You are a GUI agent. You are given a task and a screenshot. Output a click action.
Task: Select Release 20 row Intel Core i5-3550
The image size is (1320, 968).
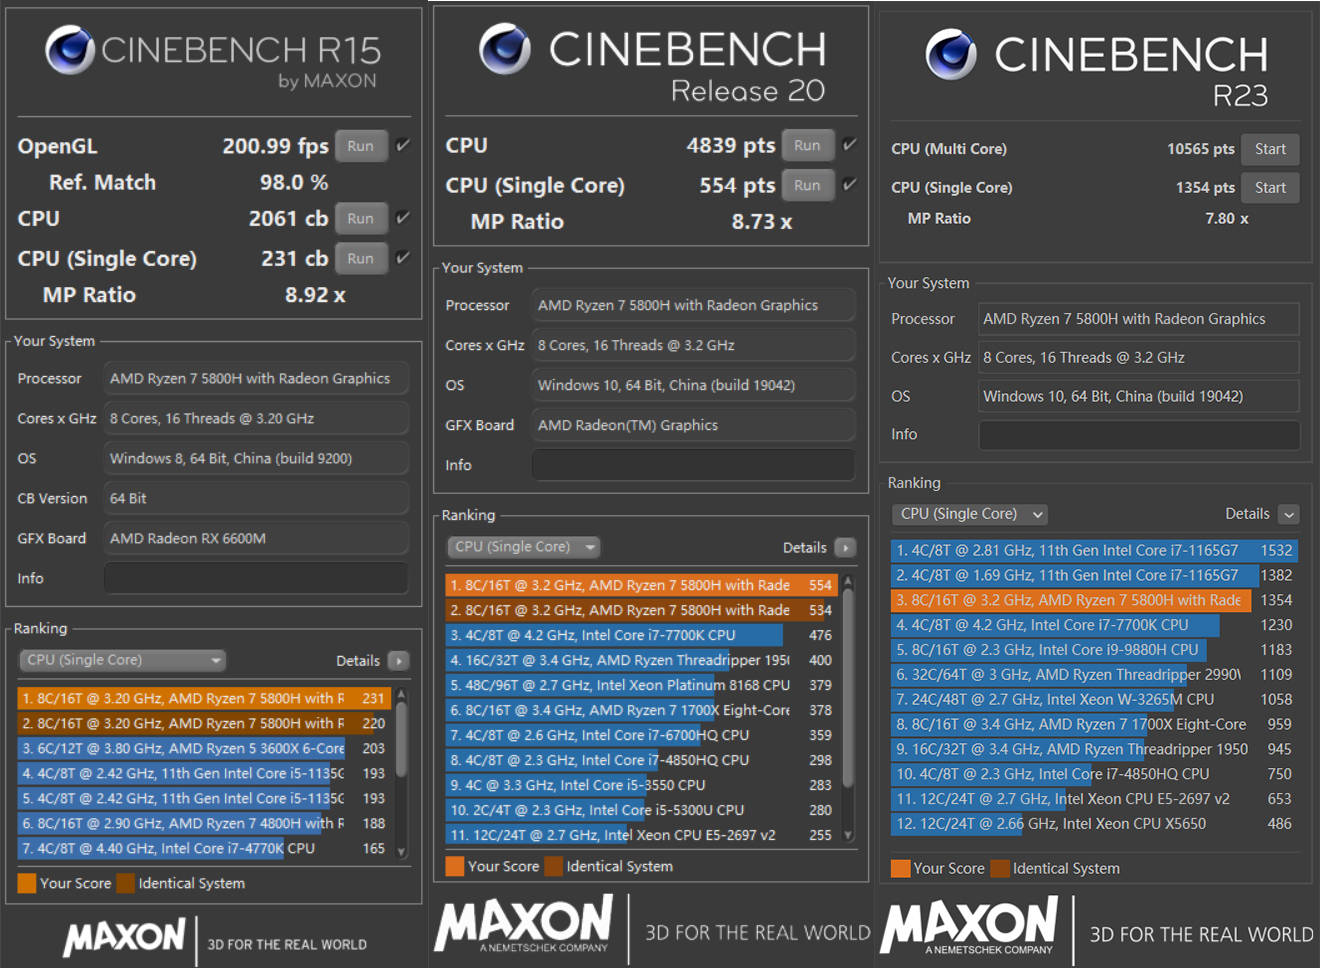pyautogui.click(x=642, y=785)
